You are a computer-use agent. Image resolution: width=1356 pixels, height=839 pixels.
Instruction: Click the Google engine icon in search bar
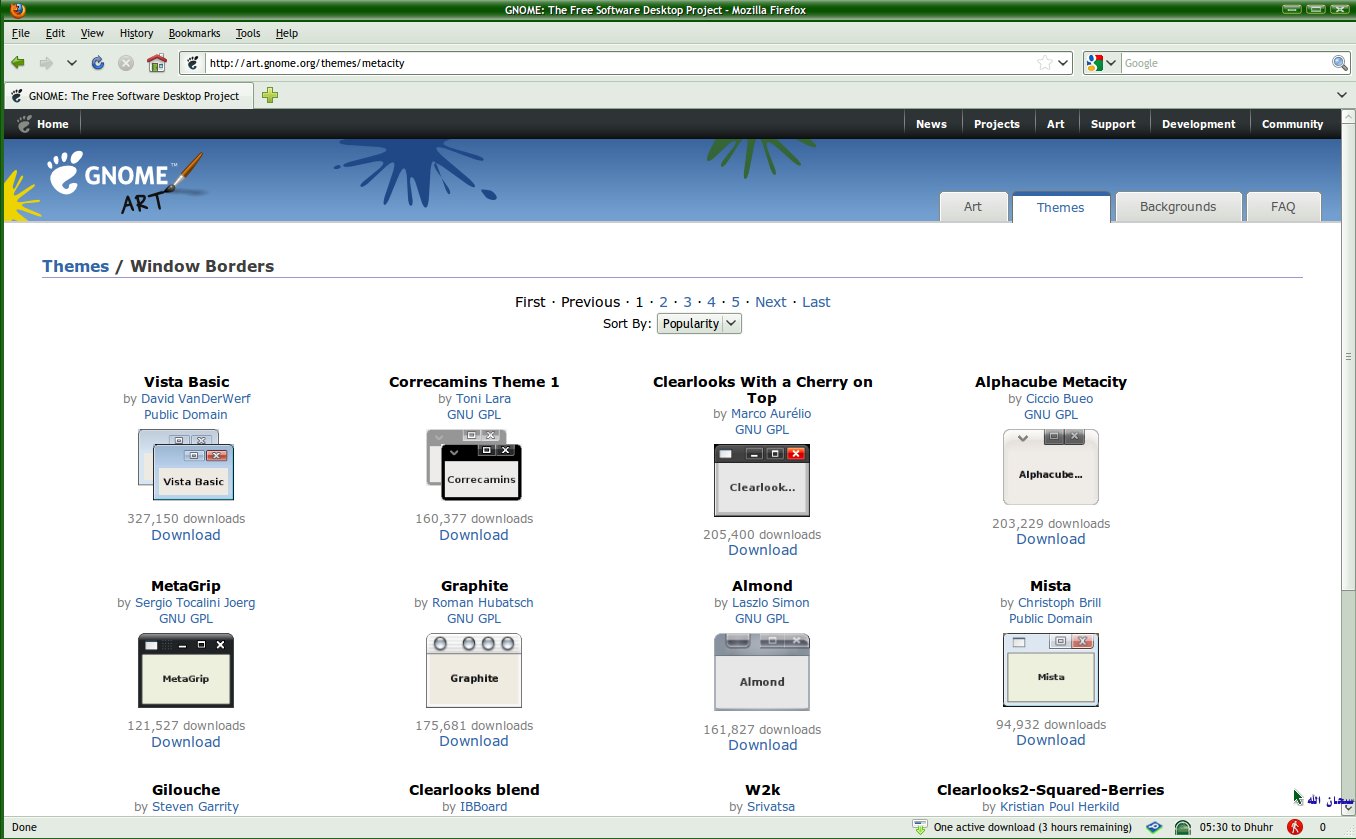coord(1096,62)
